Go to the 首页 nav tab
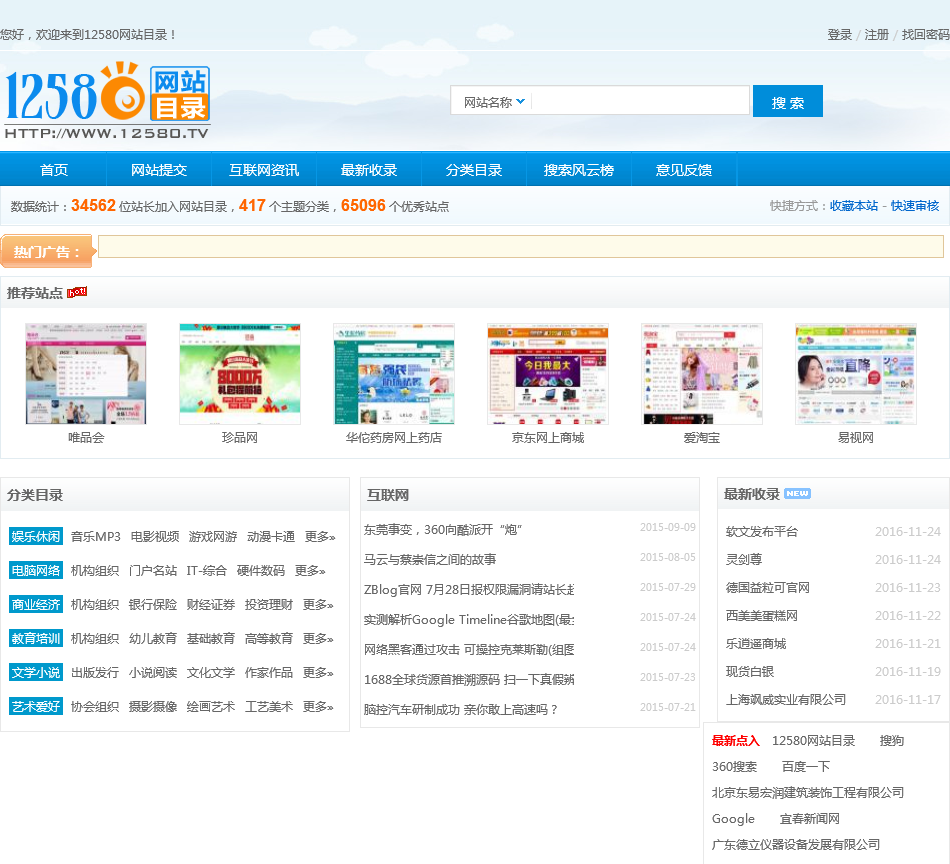Image resolution: width=950 pixels, height=864 pixels. click(x=53, y=170)
